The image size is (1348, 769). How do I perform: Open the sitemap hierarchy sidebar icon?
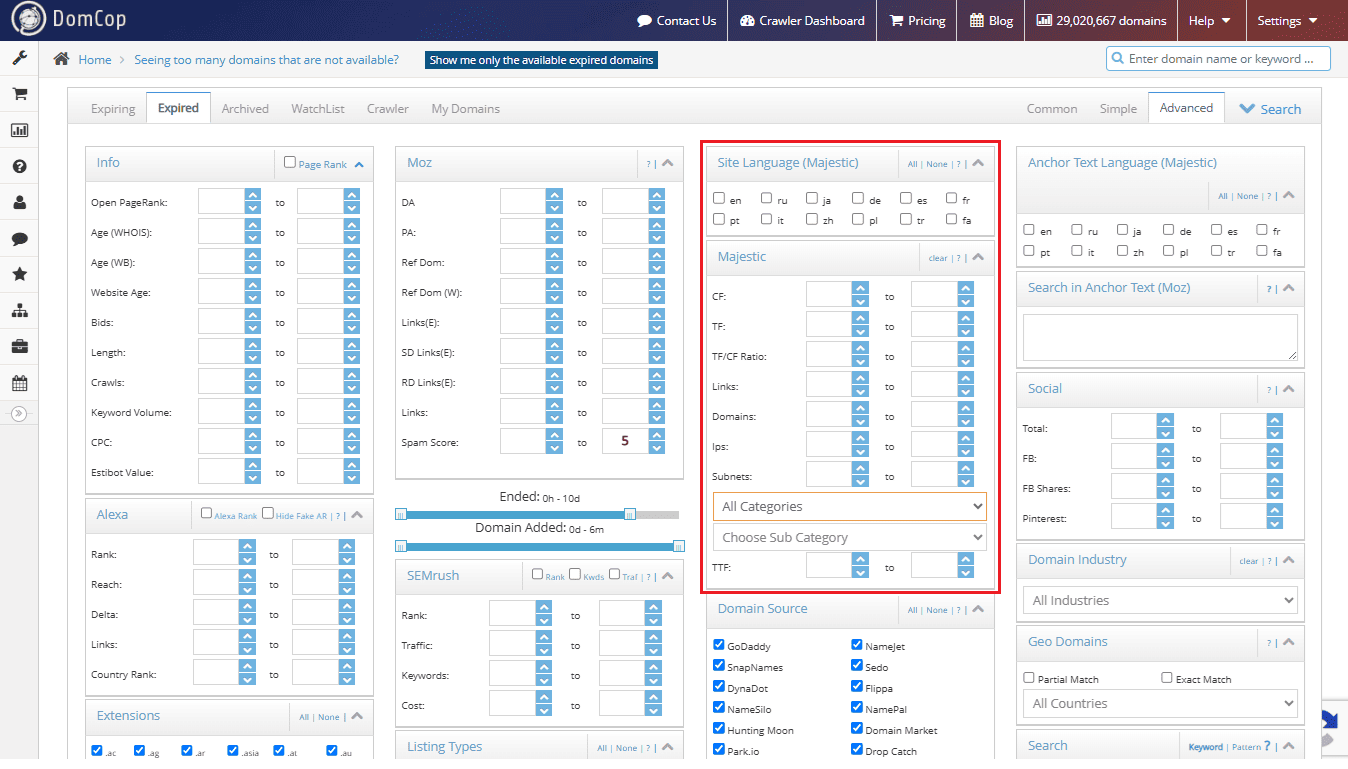(19, 311)
